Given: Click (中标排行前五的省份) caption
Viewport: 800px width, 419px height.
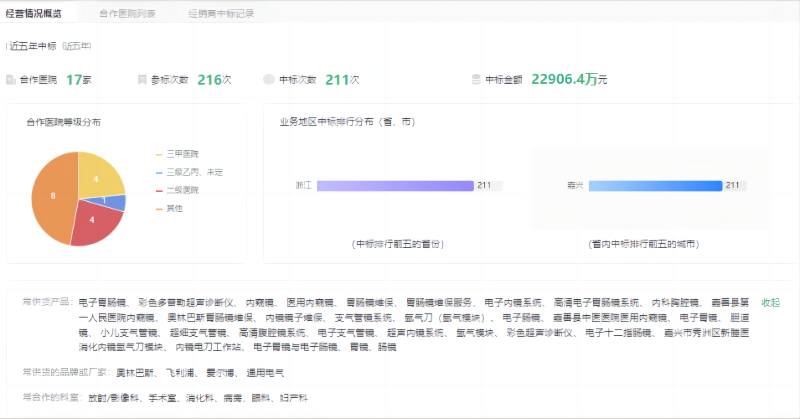Looking at the screenshot, I should (x=397, y=244).
